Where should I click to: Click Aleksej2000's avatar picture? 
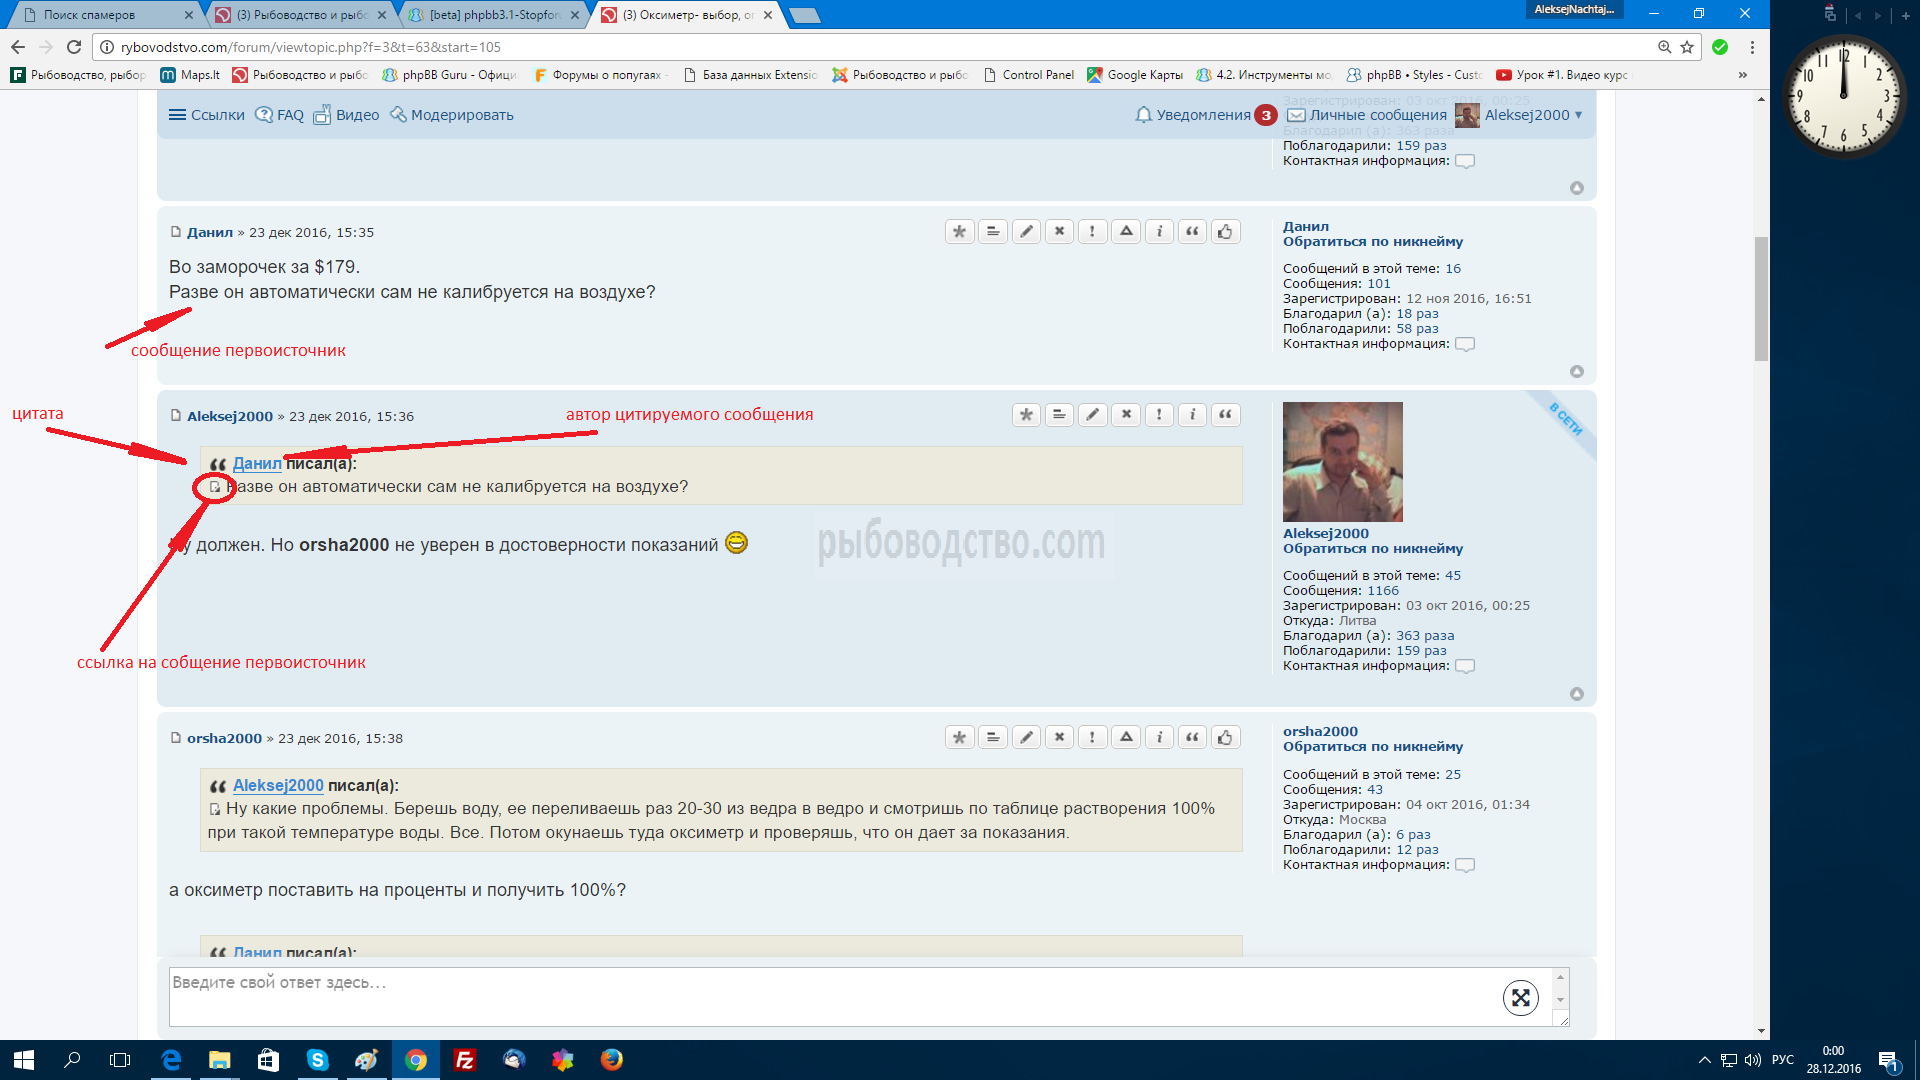pyautogui.click(x=1342, y=462)
